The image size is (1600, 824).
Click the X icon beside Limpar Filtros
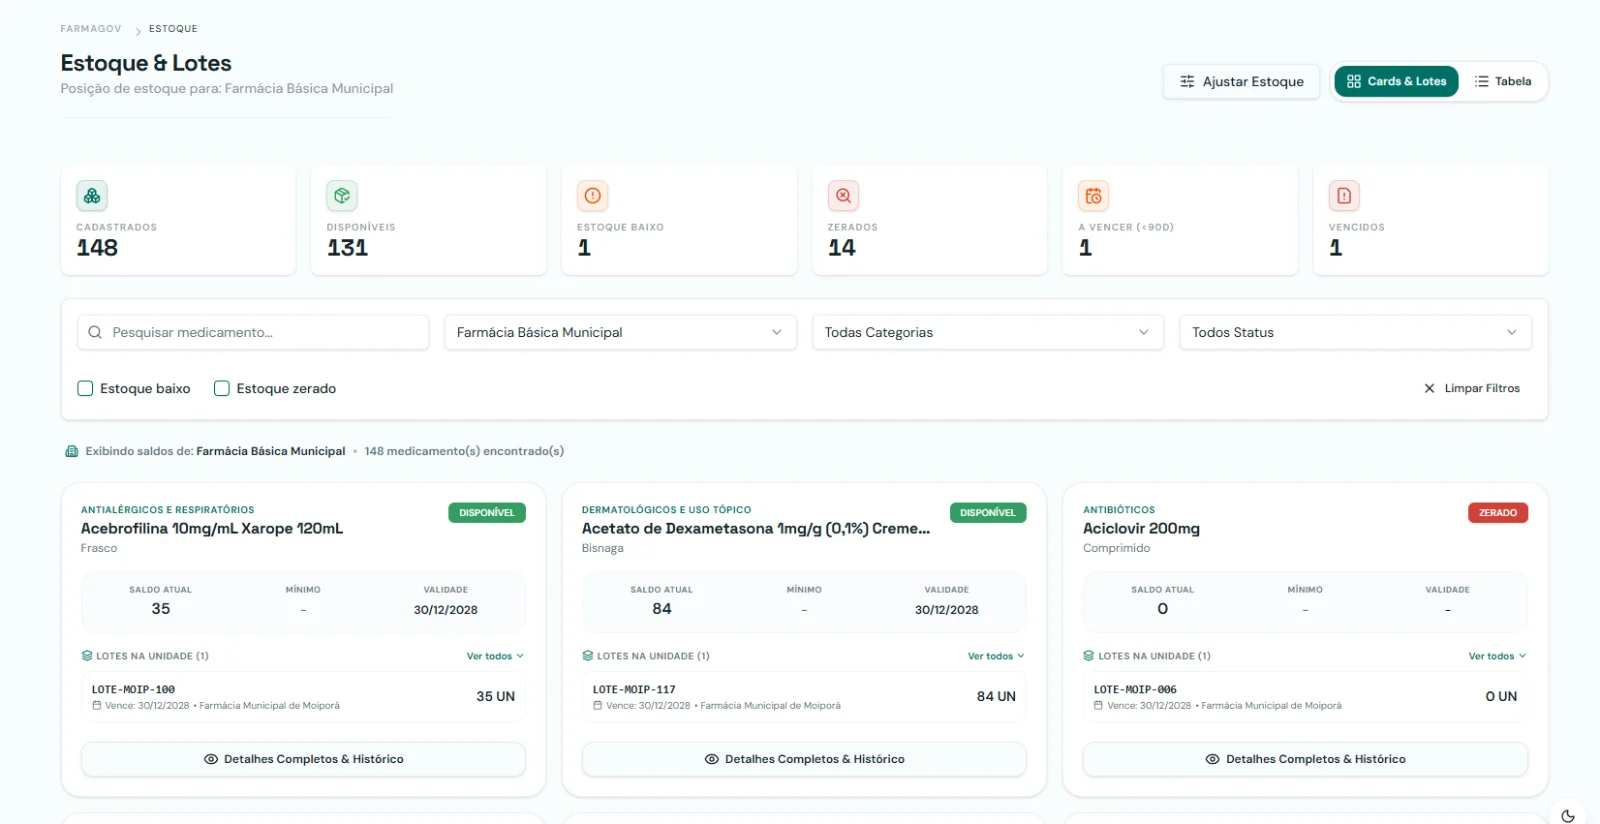pyautogui.click(x=1429, y=388)
